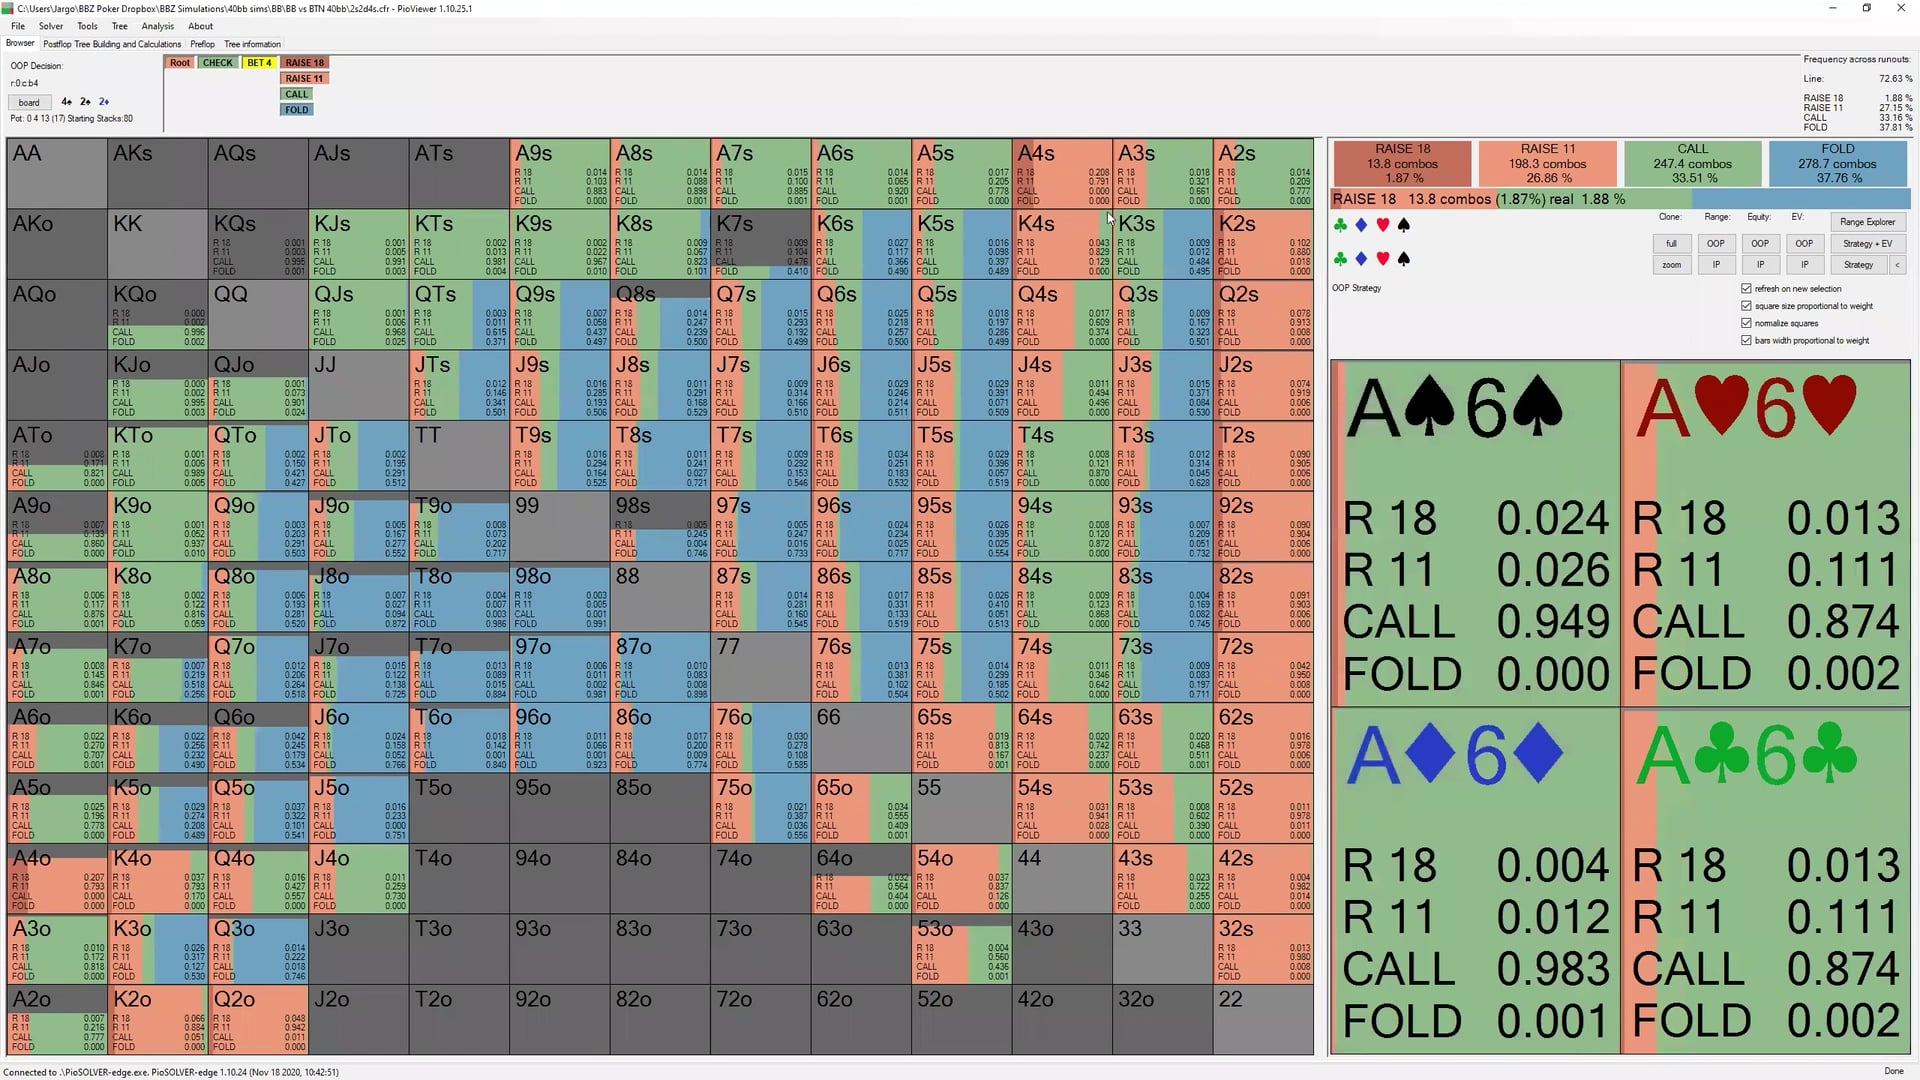Screen dimensions: 1920x1080
Task: Select the A4s hand cell in the grid
Action: tap(1062, 174)
